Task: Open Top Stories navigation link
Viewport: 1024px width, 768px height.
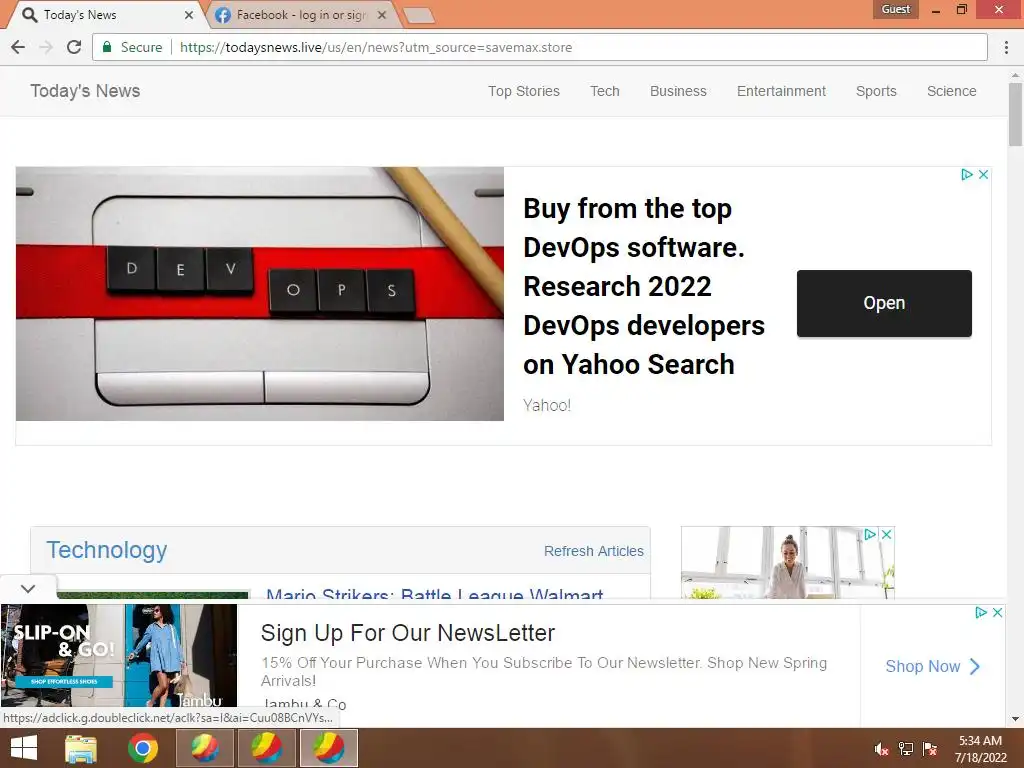Action: [524, 91]
